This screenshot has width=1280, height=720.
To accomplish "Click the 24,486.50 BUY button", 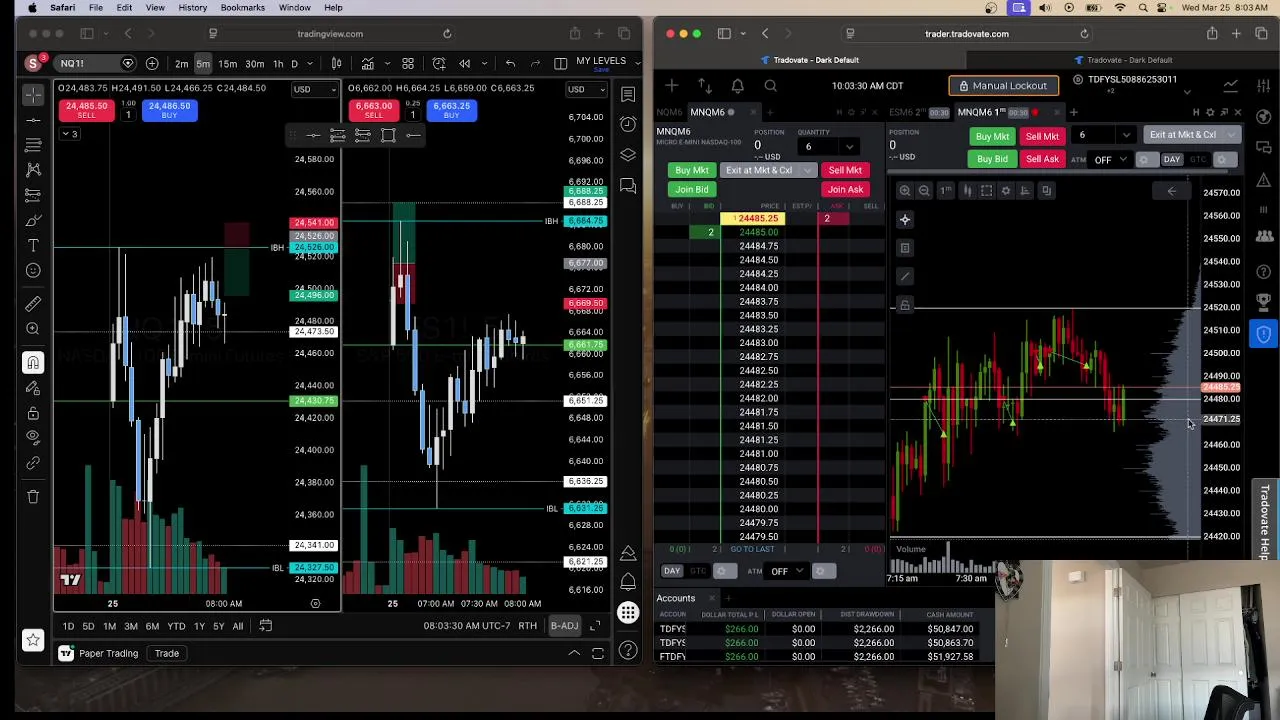I will 168,110.
